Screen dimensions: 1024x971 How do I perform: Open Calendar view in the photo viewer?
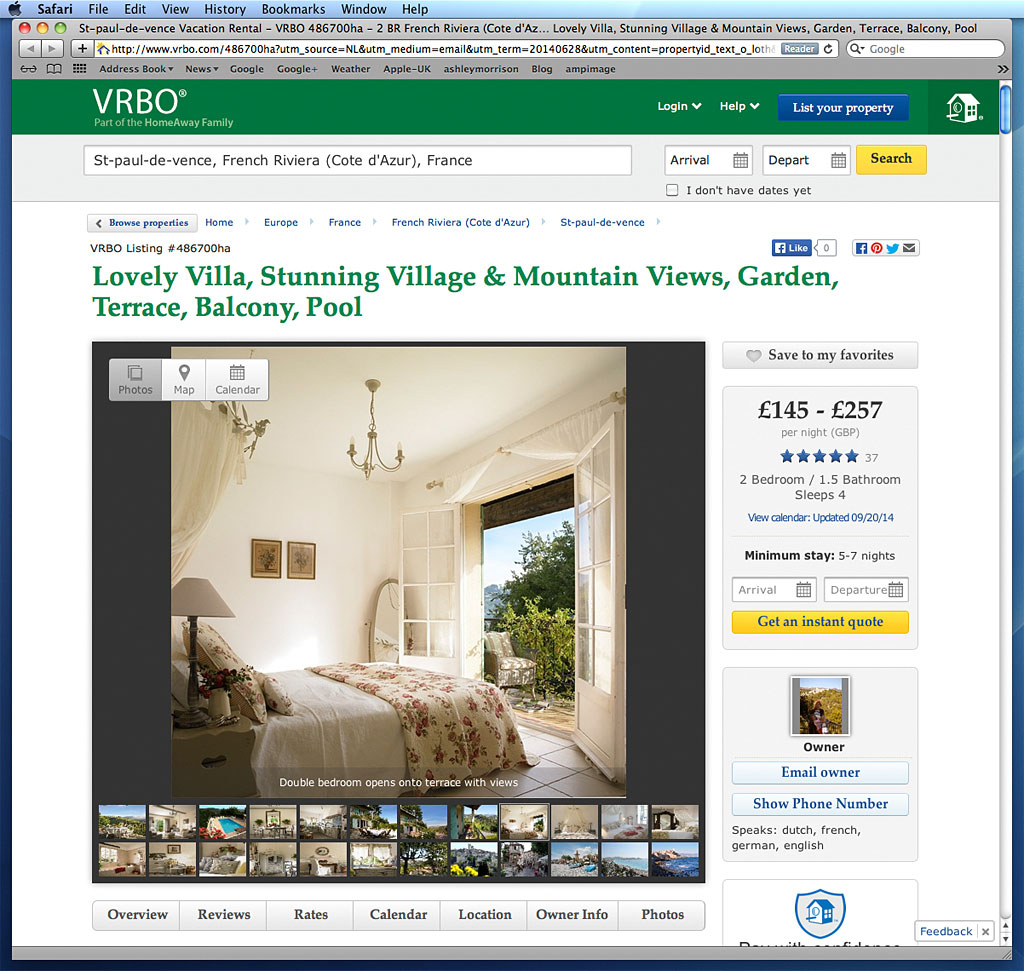[237, 380]
